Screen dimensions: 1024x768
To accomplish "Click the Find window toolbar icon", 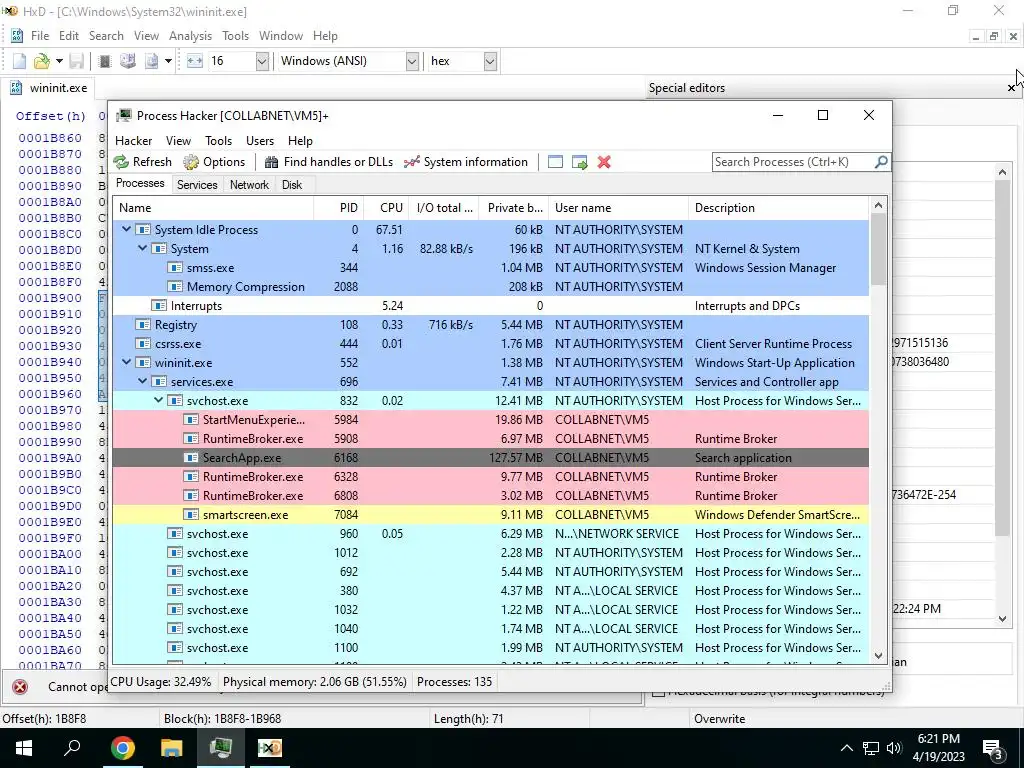I will tap(555, 162).
